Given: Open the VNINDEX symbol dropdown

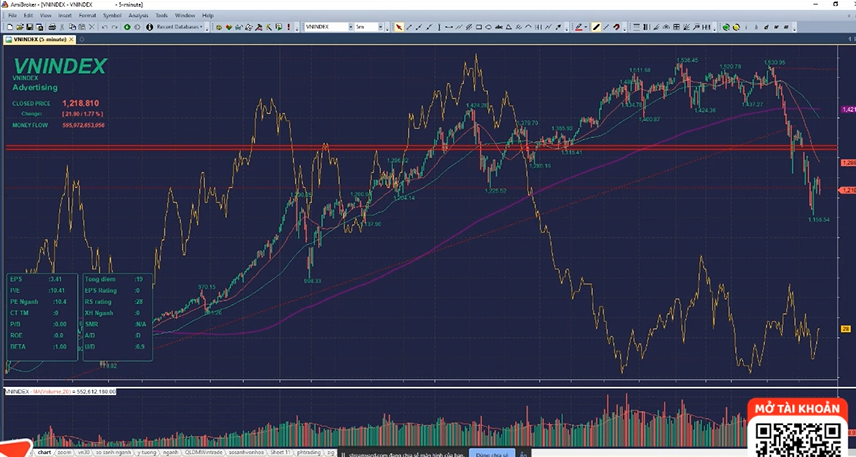Looking at the screenshot, I should 347,27.
